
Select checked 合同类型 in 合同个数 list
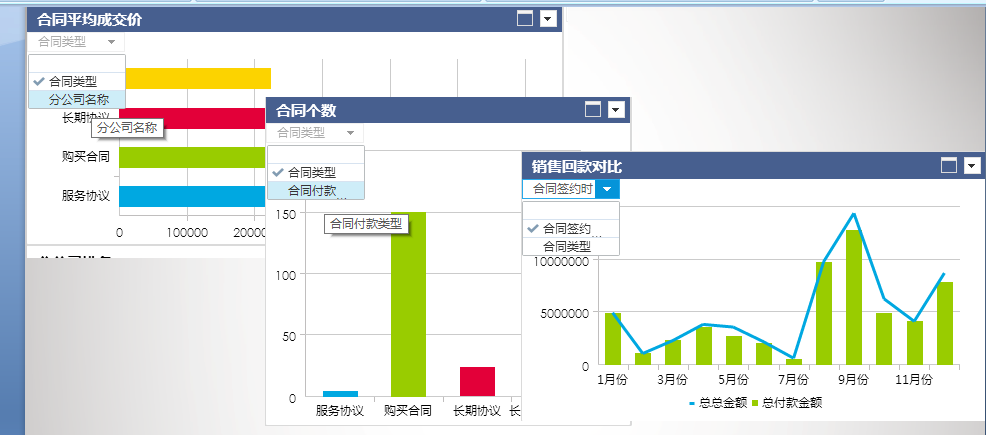(311, 172)
